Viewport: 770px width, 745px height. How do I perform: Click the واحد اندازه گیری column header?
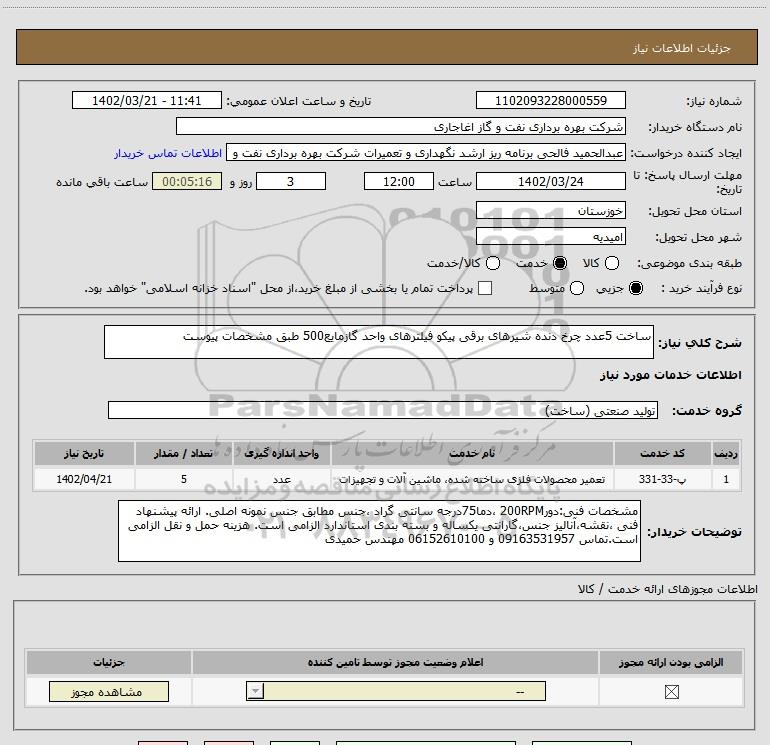(282, 453)
